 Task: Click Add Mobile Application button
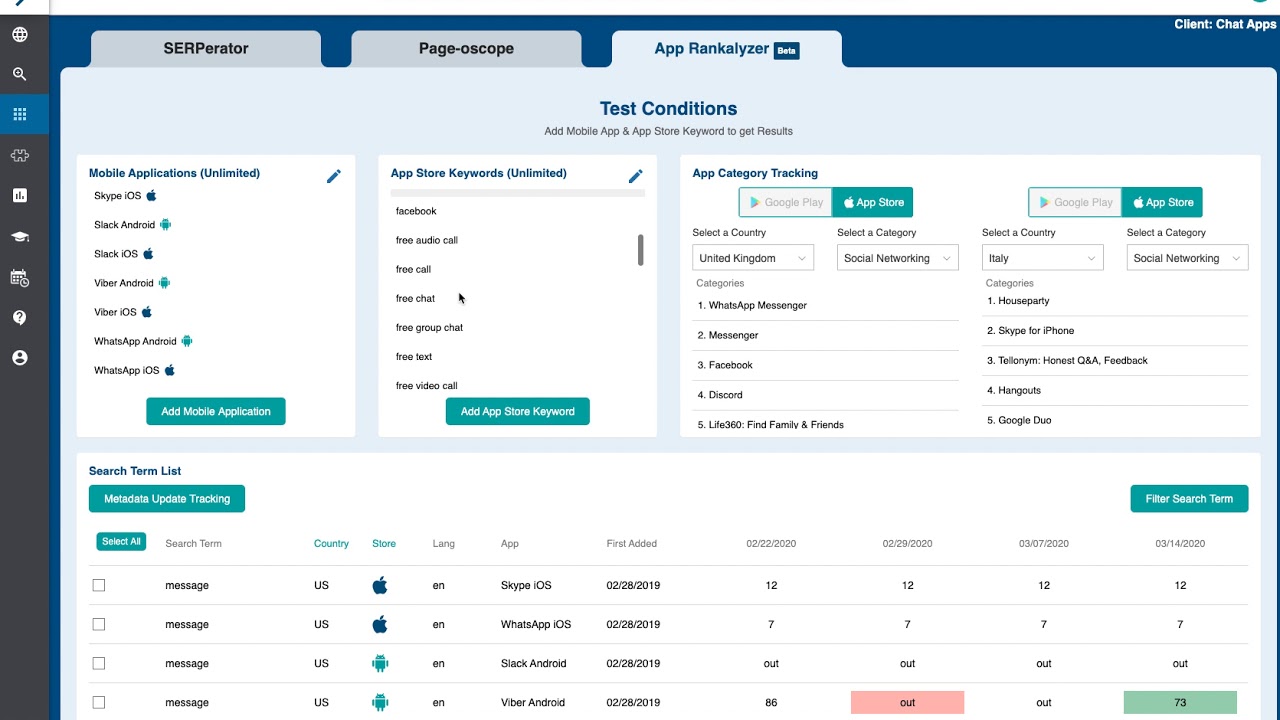point(216,411)
